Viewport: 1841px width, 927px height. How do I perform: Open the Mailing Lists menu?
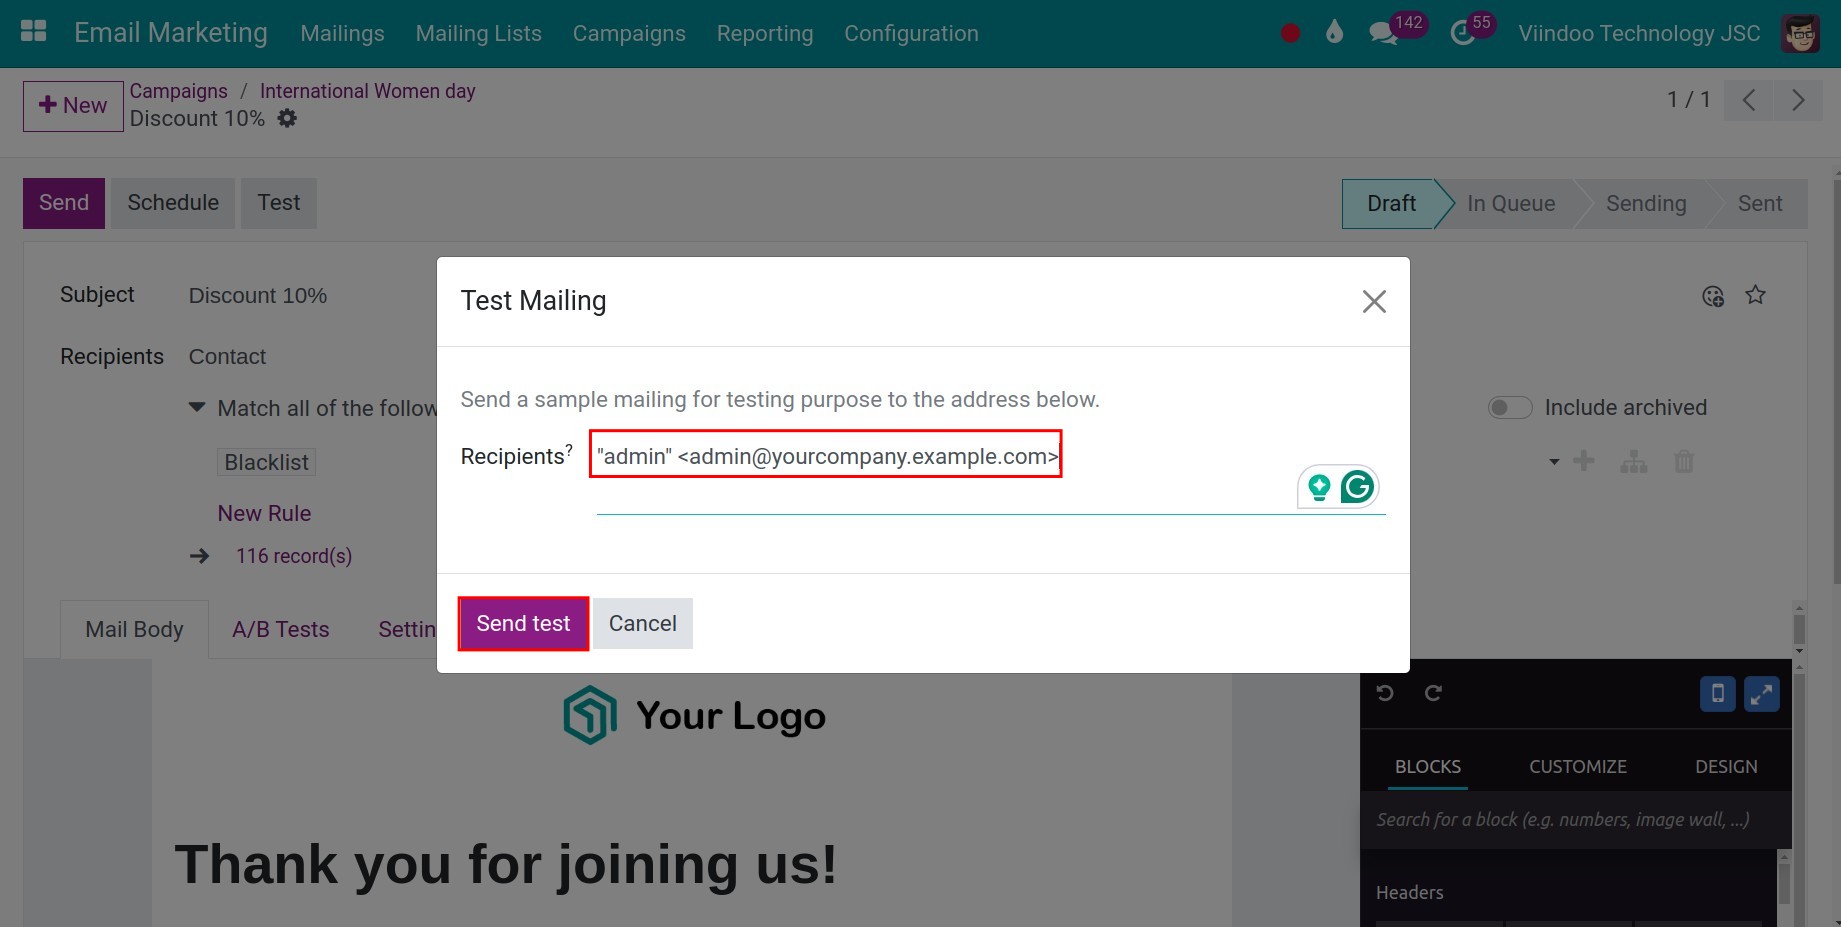click(478, 33)
